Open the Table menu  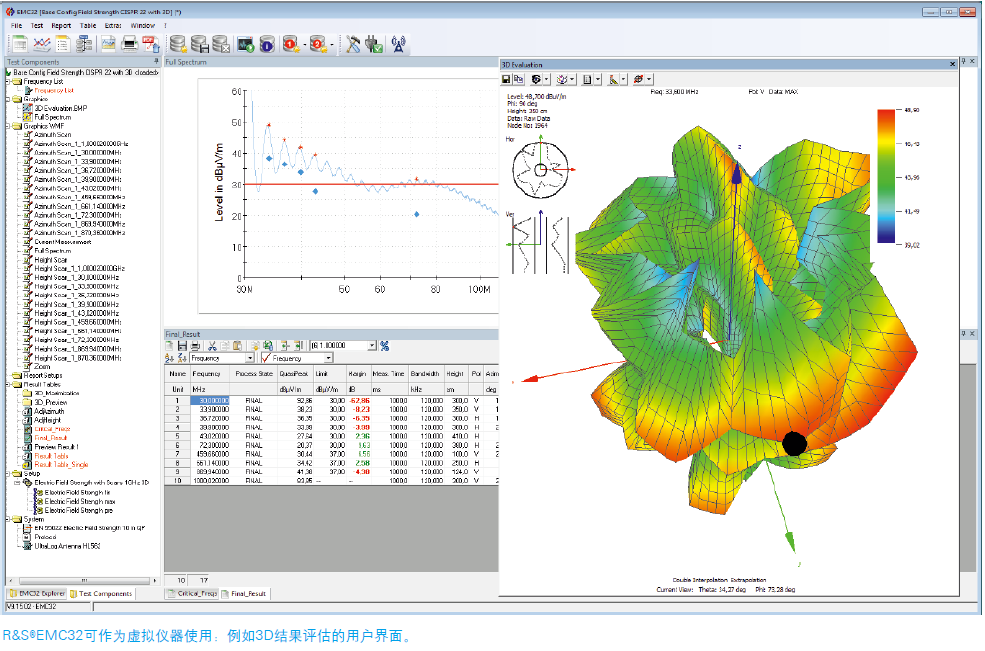pyautogui.click(x=88, y=26)
